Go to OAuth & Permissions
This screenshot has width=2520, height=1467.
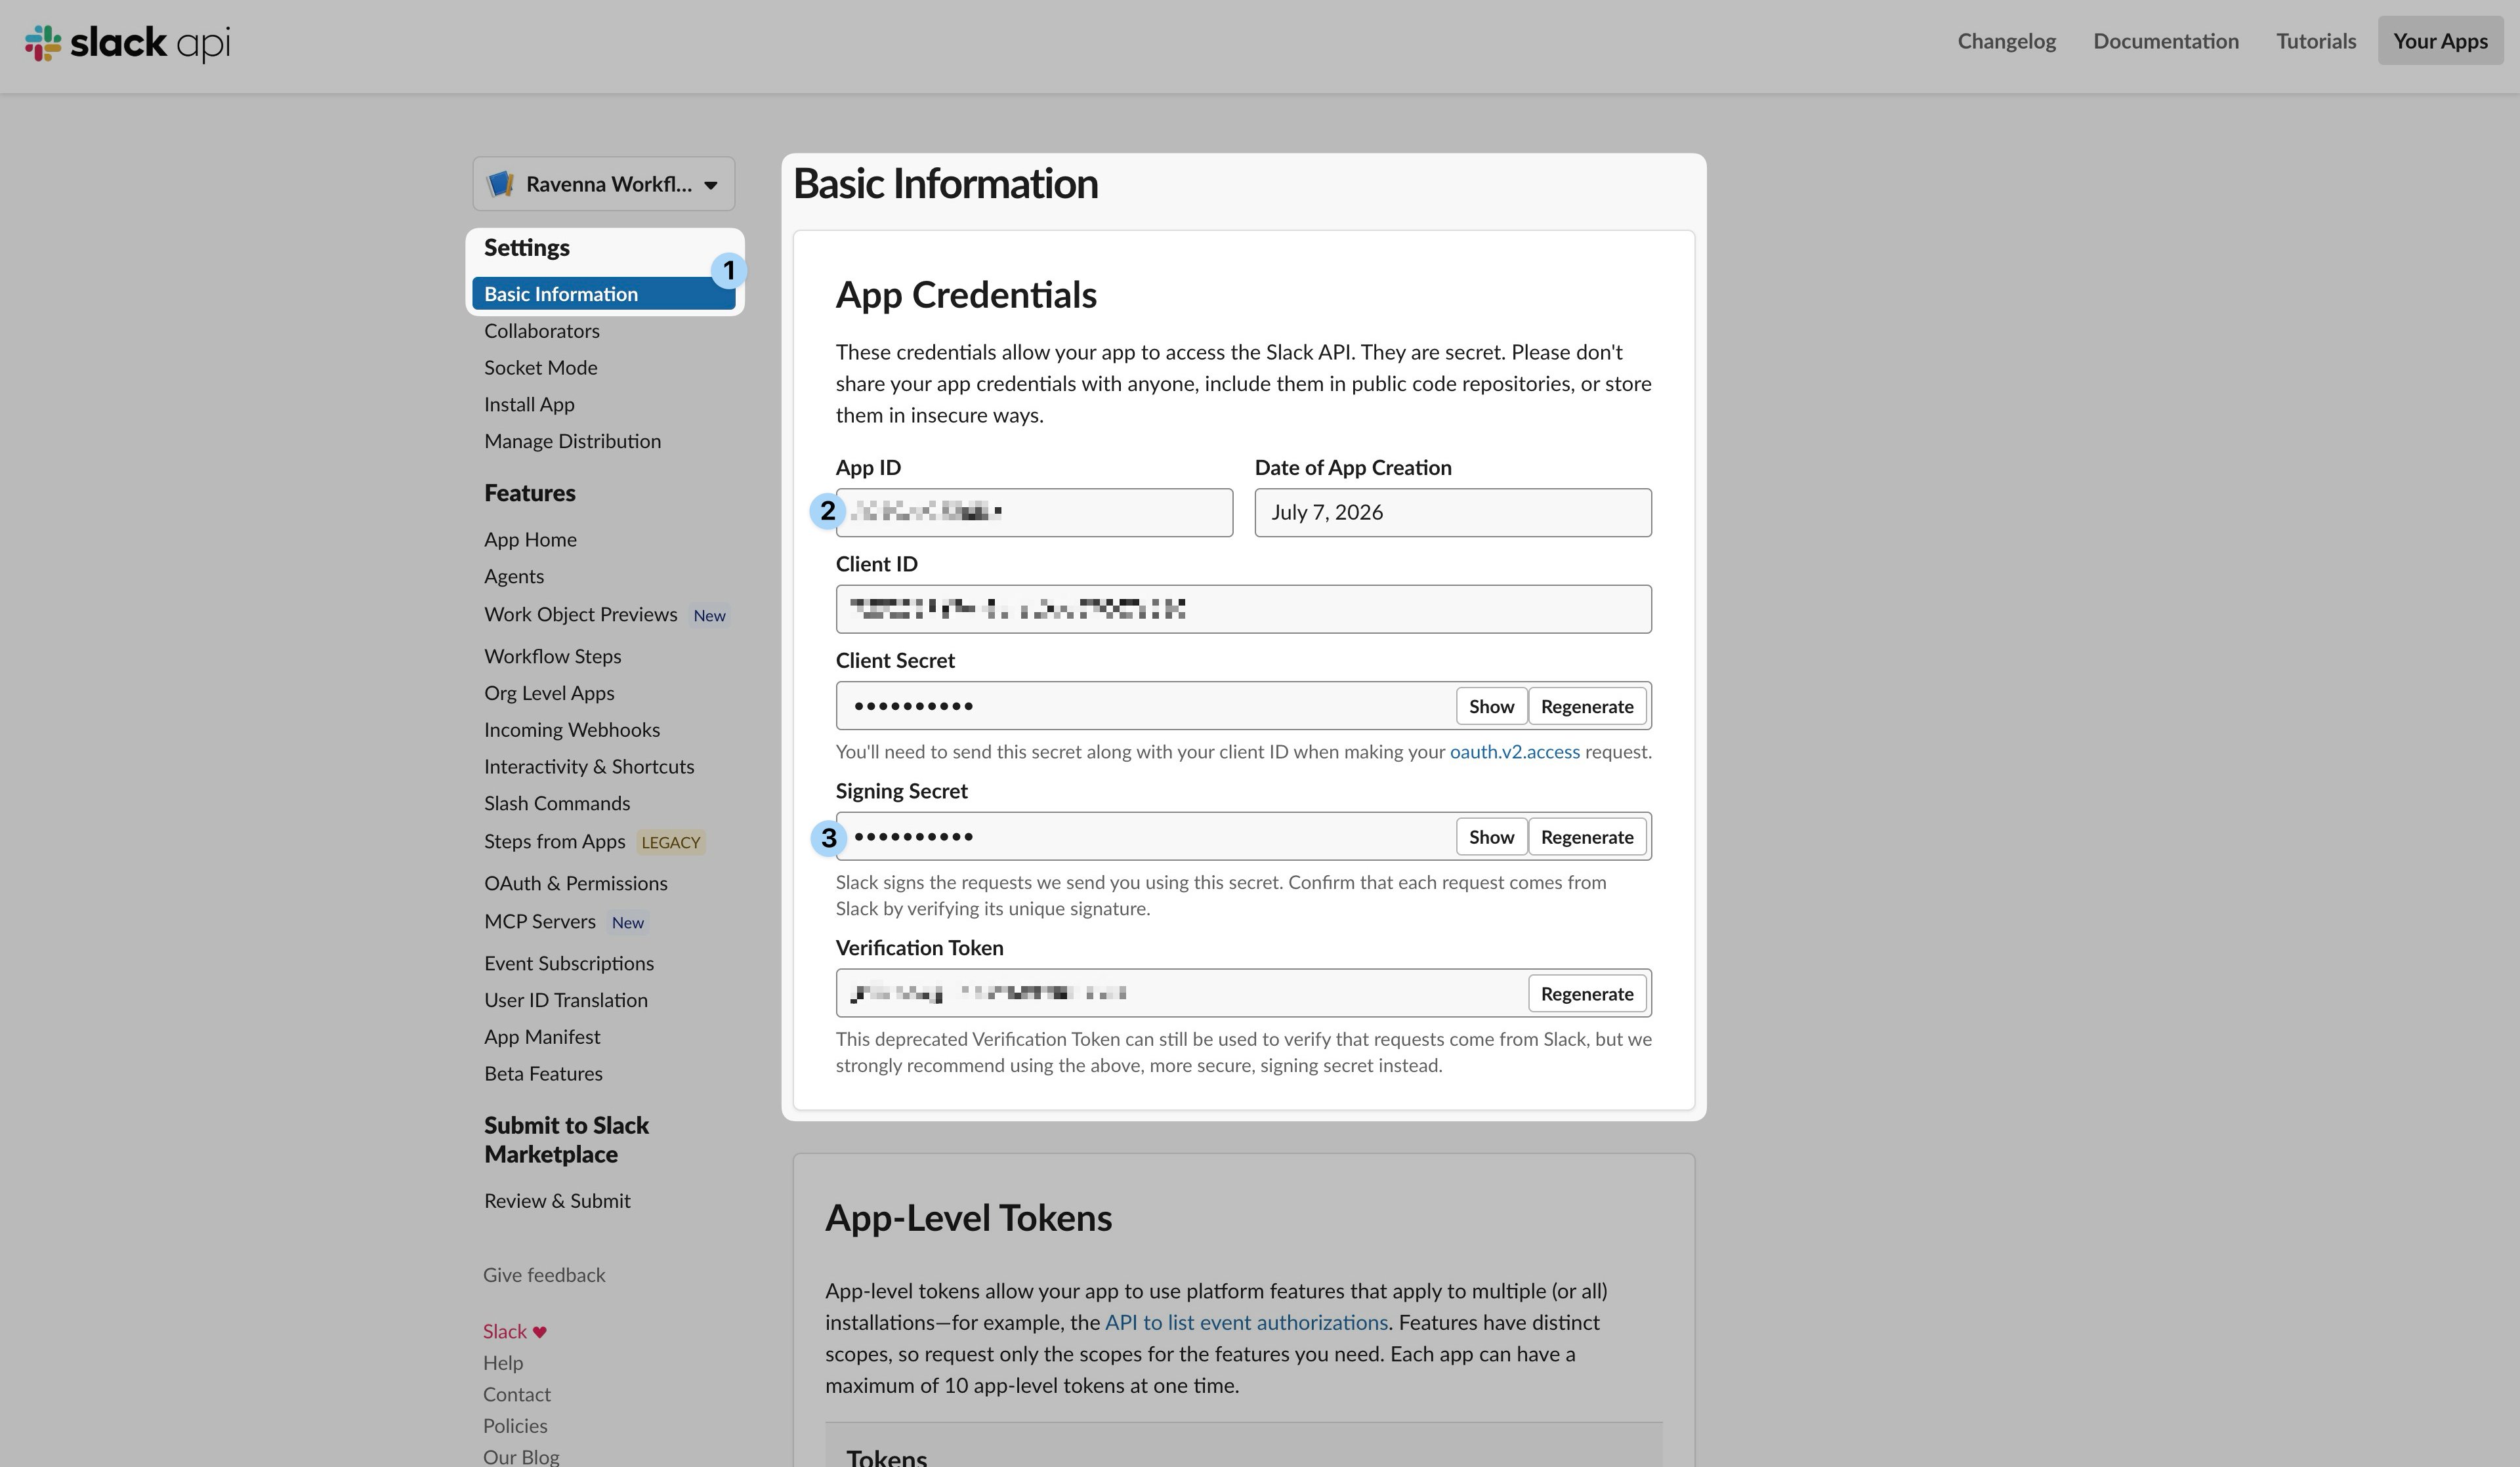pos(576,884)
